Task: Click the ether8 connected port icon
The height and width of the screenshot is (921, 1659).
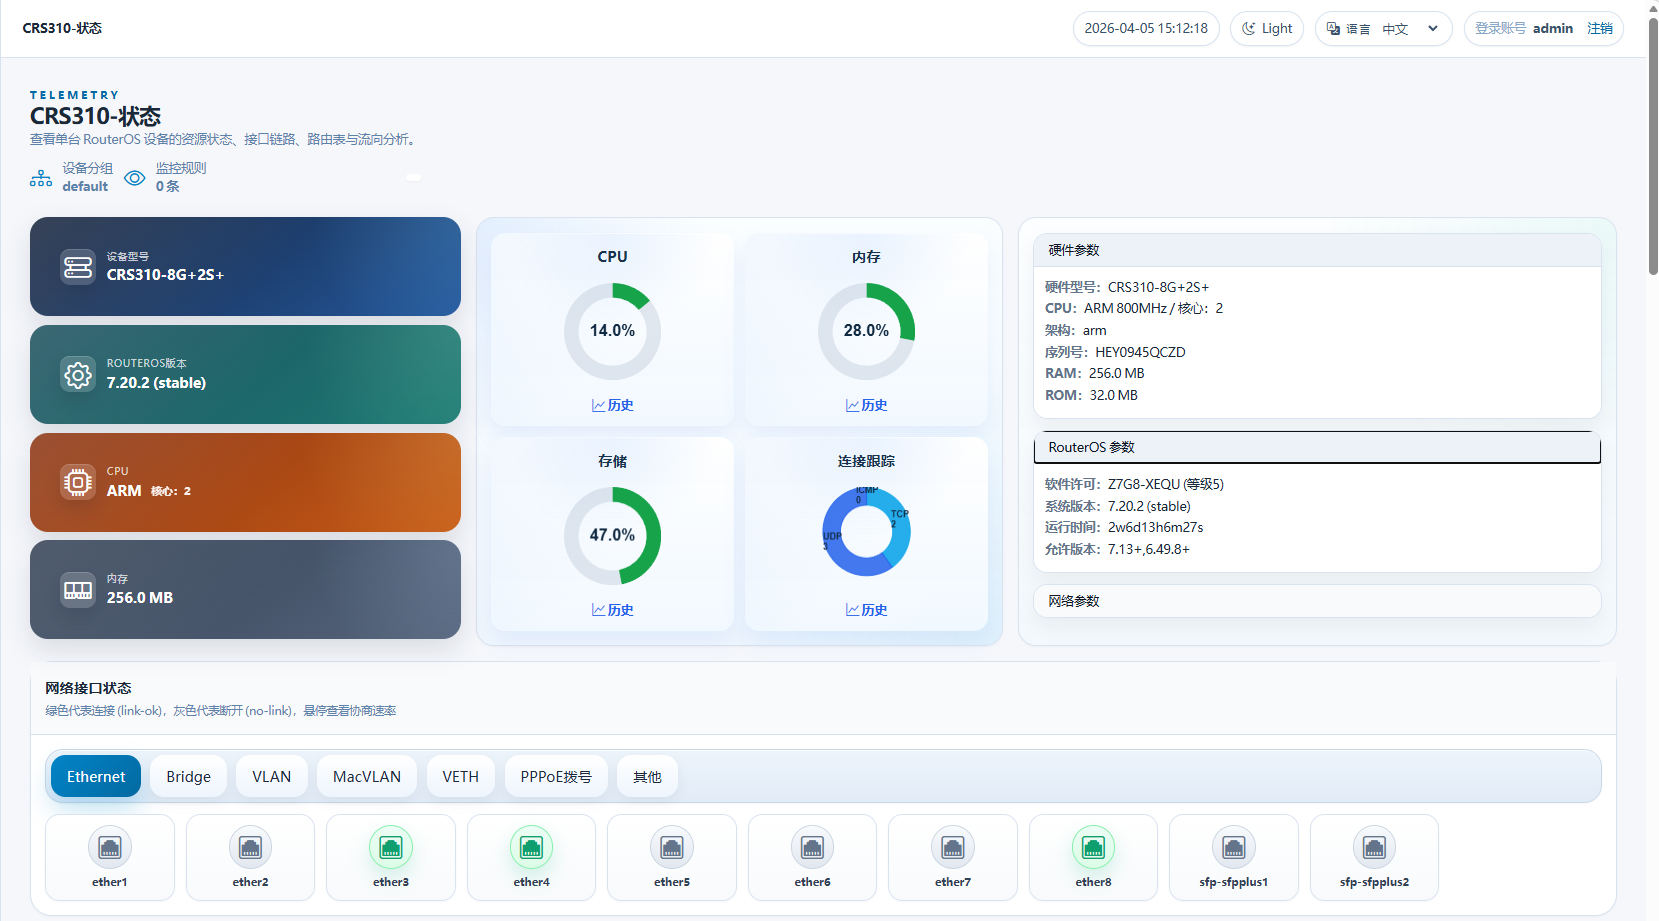Action: coord(1093,848)
